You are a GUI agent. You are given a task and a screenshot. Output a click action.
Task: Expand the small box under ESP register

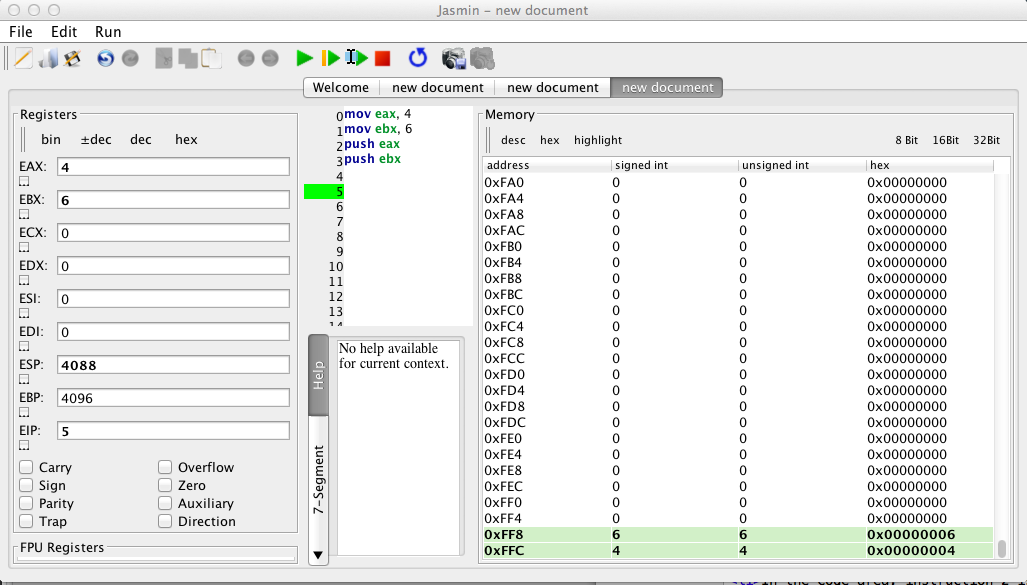(x=24, y=381)
